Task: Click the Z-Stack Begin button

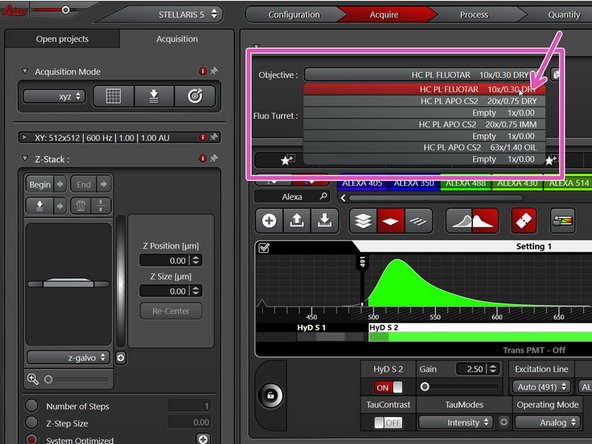Action: (40, 184)
